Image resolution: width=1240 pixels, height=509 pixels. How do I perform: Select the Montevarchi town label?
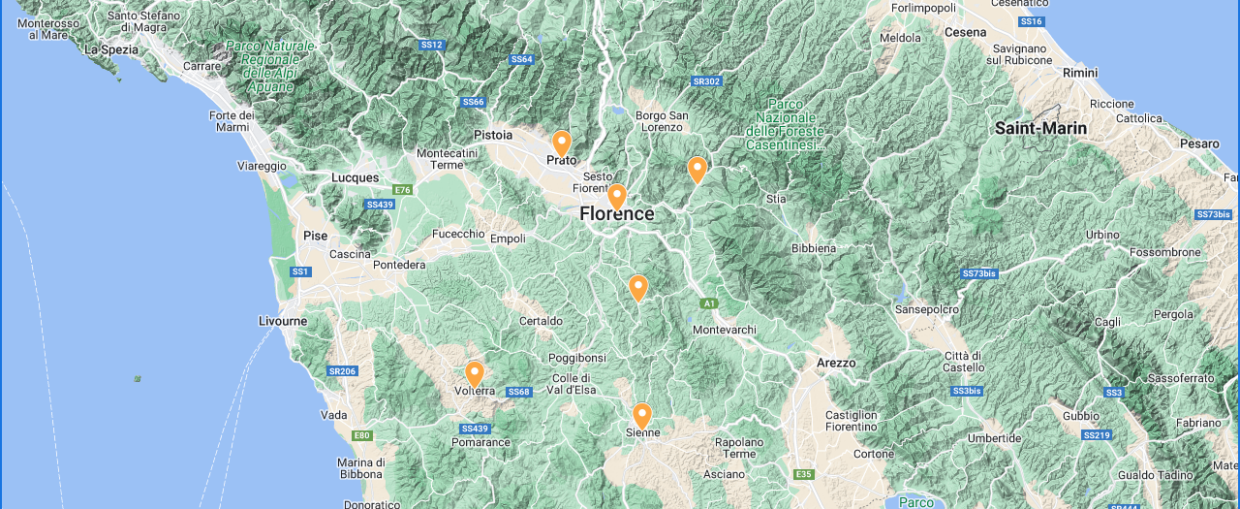[725, 330]
